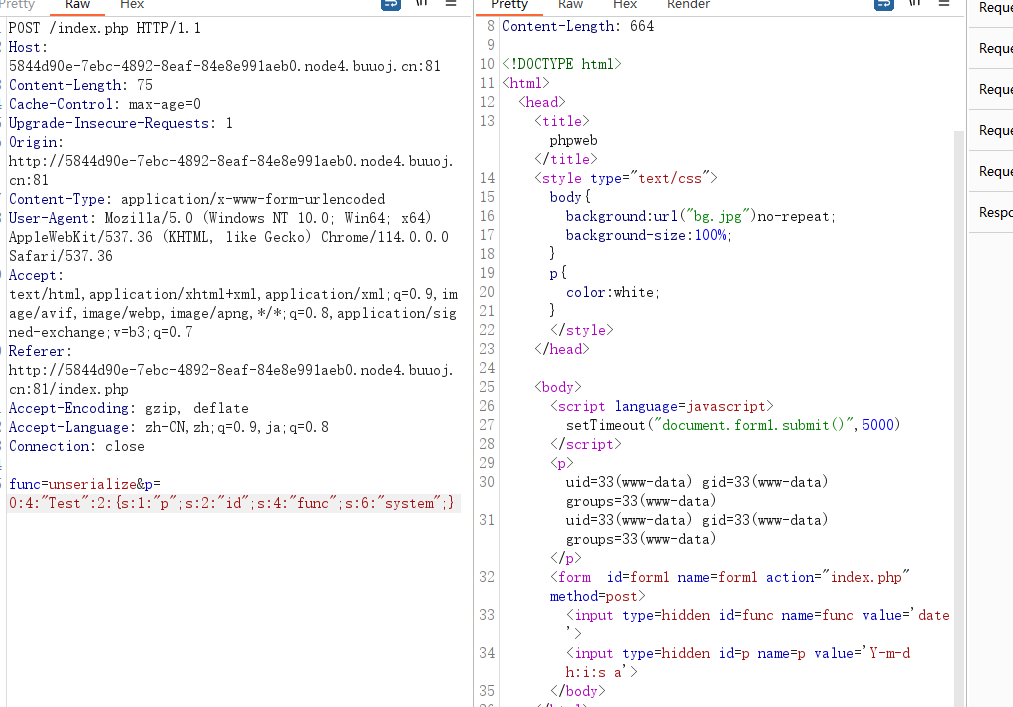
Task: Click the '<head>' tag on response line 12
Action: [x=542, y=102]
